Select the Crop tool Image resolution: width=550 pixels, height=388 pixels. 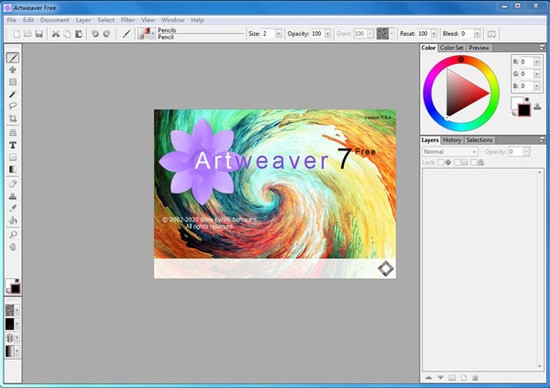[13, 118]
